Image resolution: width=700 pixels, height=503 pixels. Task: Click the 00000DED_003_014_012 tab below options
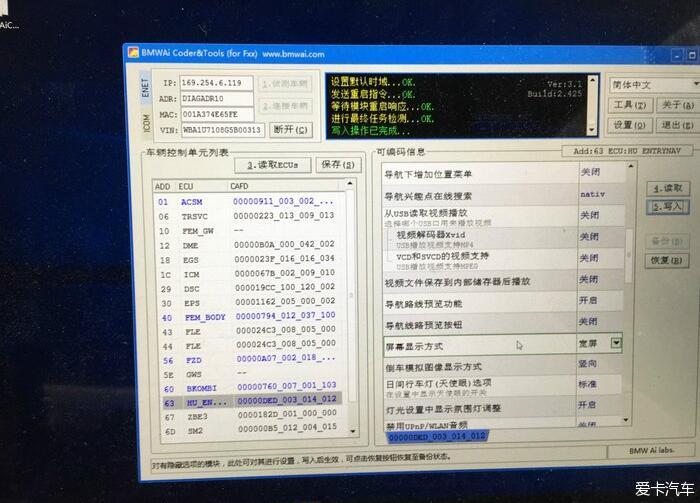438,436
